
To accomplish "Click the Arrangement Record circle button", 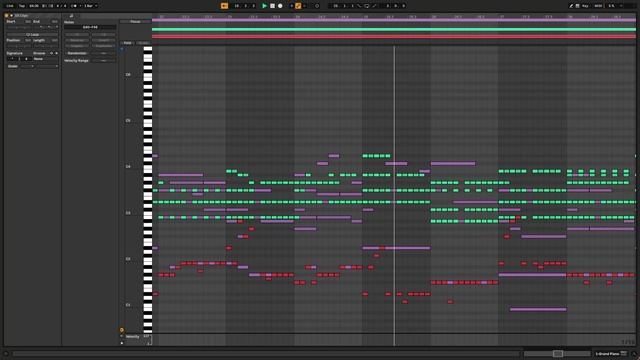I will (280, 6).
